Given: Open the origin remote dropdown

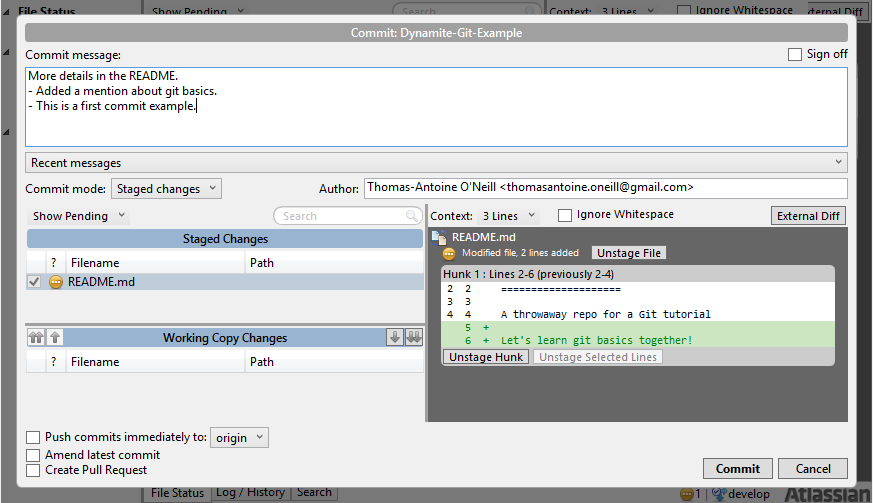Looking at the screenshot, I should click(239, 438).
